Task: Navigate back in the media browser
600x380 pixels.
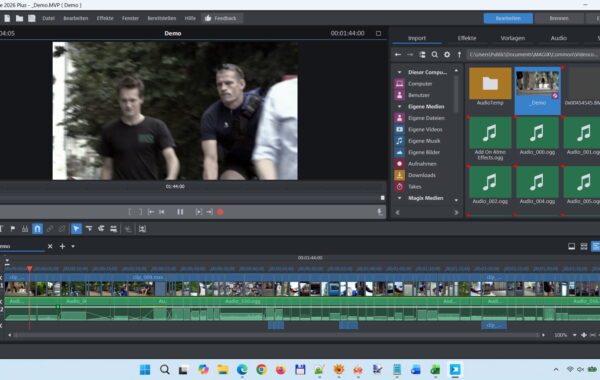Action: pyautogui.click(x=398, y=55)
